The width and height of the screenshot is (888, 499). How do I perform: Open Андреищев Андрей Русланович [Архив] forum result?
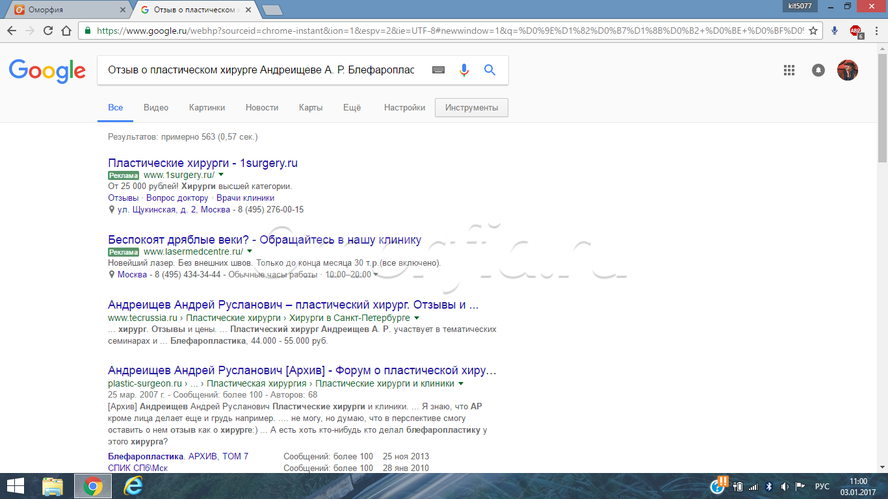click(x=302, y=370)
